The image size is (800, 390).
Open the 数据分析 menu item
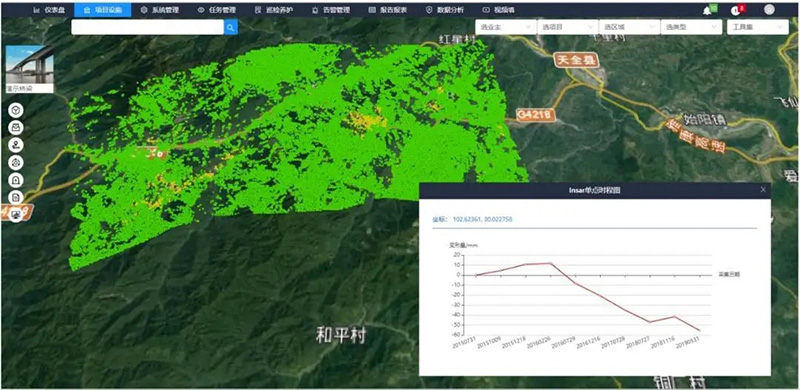coord(445,10)
